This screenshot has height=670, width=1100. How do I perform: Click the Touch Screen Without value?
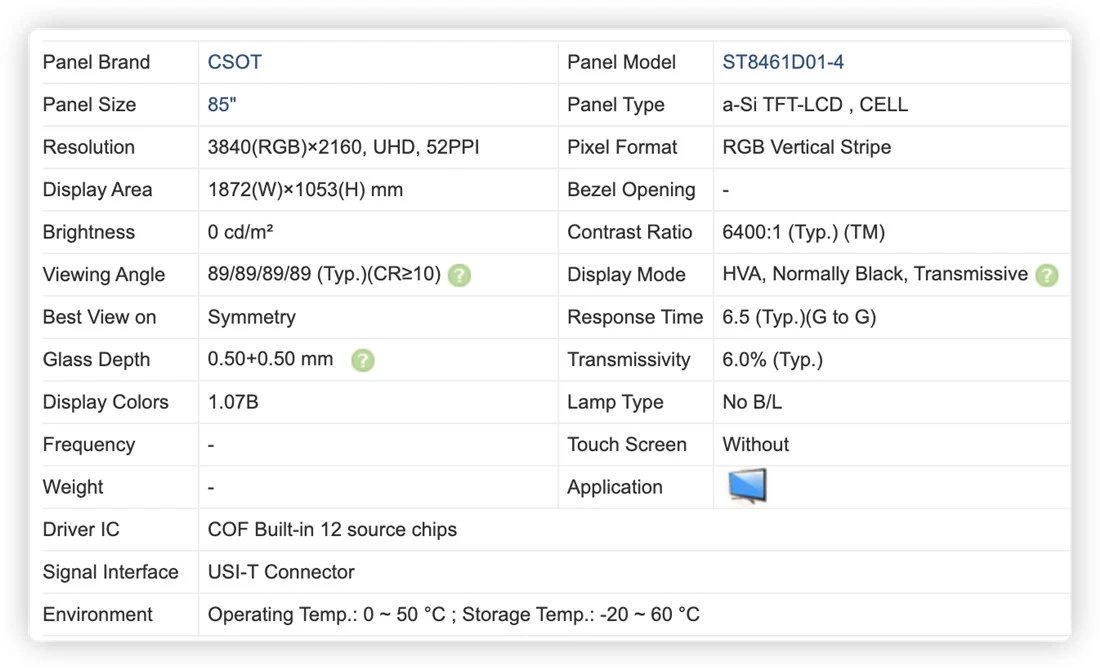(756, 445)
